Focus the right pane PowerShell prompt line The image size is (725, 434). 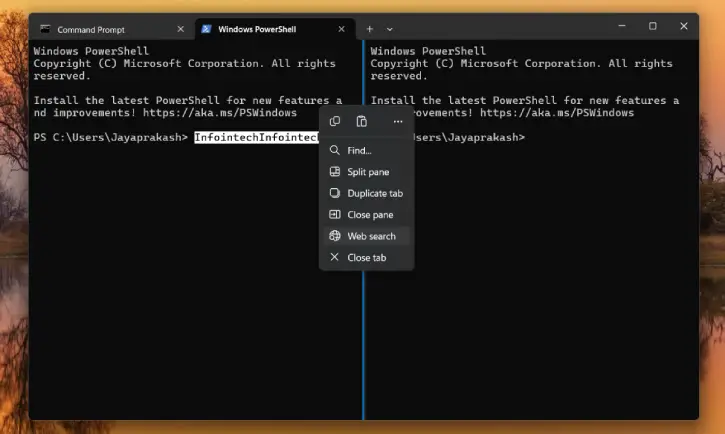click(x=530, y=137)
